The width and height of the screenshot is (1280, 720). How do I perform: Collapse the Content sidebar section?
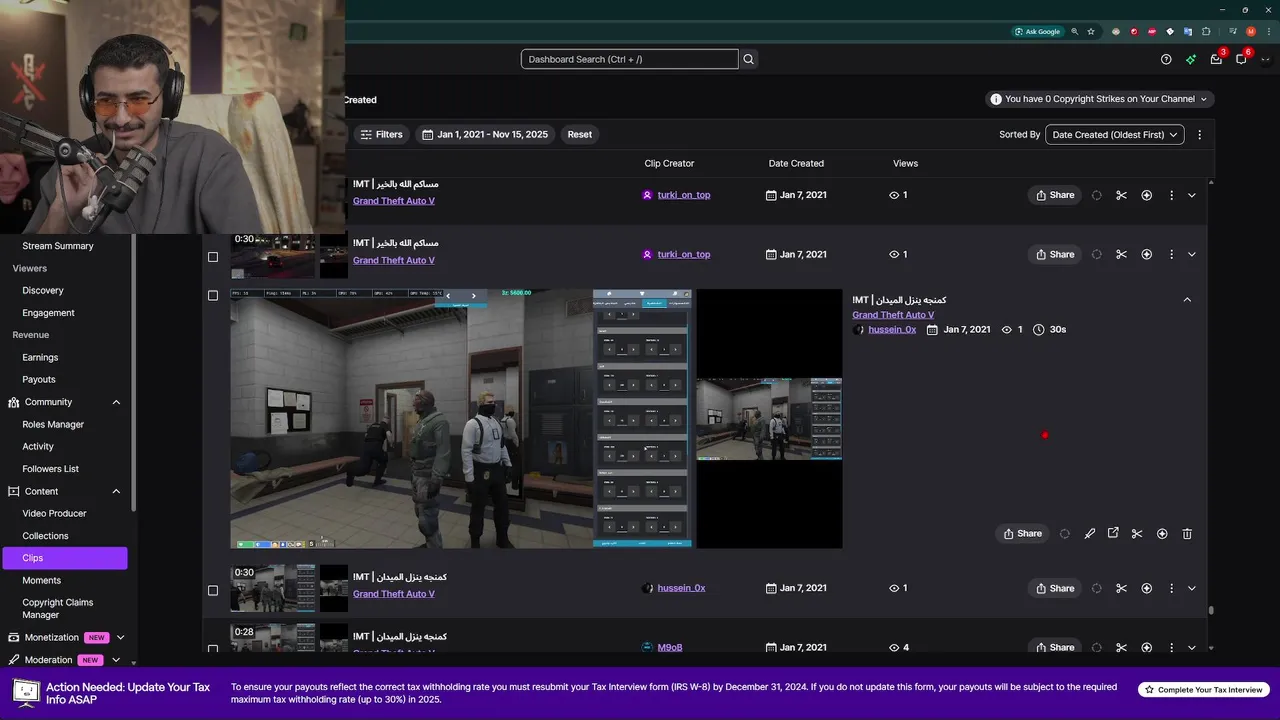[116, 491]
